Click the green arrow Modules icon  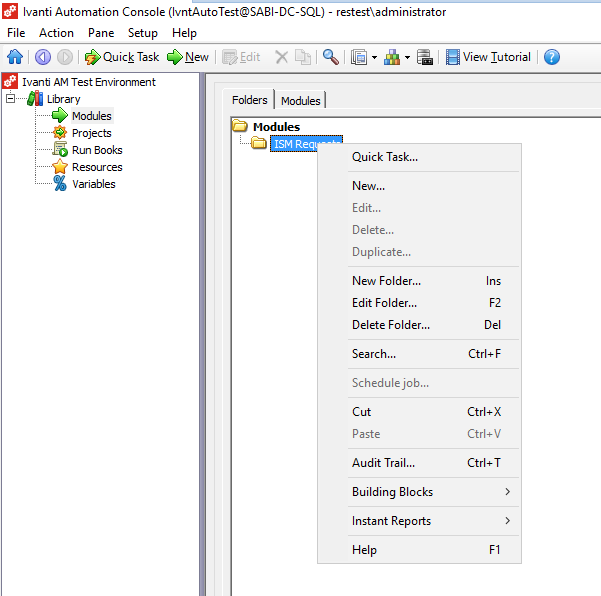[60, 115]
